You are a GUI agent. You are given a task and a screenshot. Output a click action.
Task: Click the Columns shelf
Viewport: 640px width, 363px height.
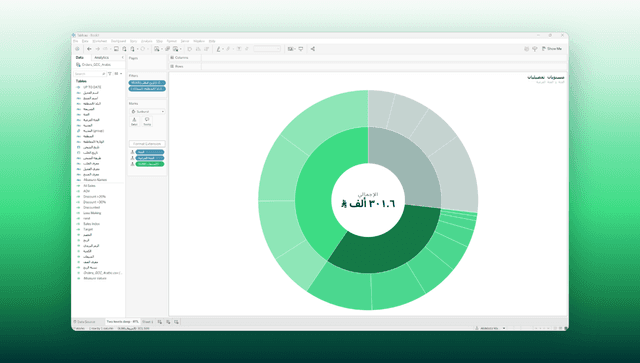tap(367, 58)
